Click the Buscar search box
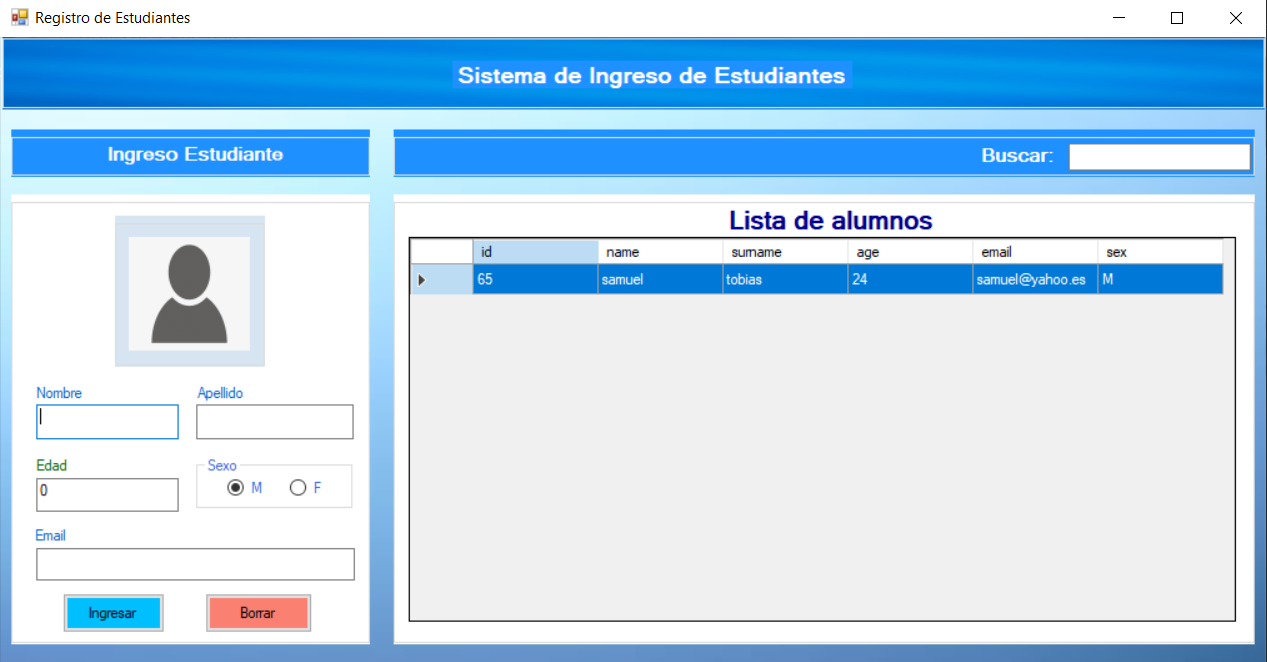This screenshot has height=662, width=1267. click(x=1159, y=156)
